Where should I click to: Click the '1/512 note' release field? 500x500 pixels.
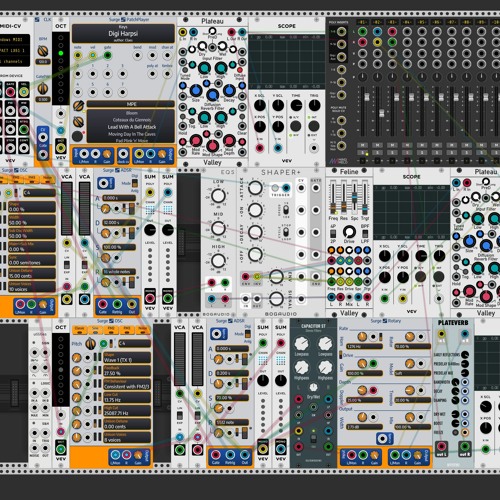(232, 422)
